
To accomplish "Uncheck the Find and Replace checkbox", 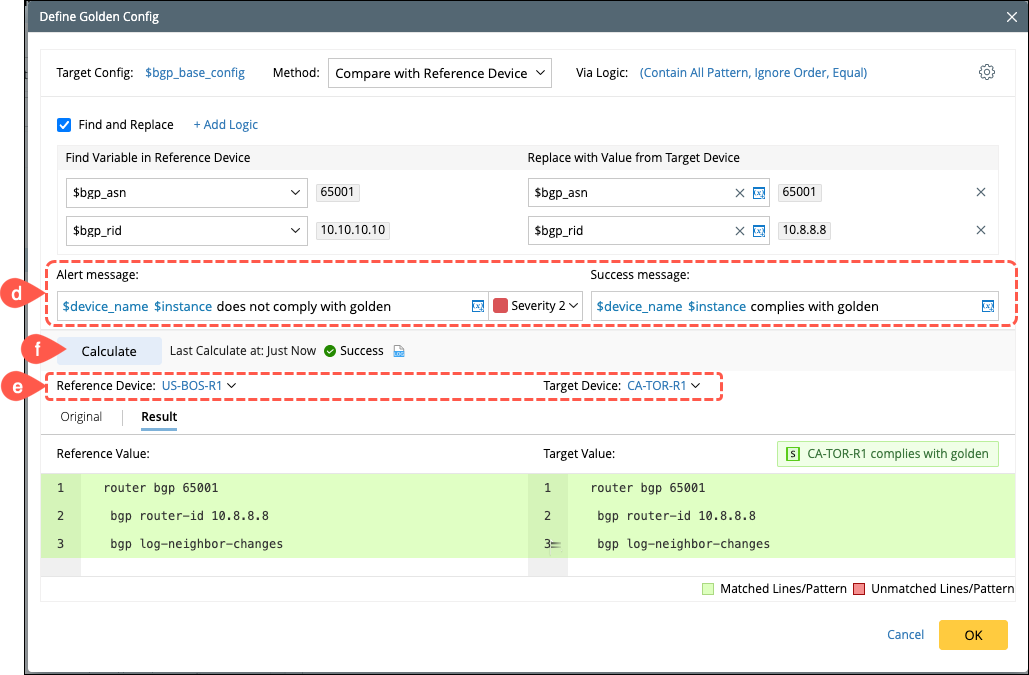I will (64, 125).
